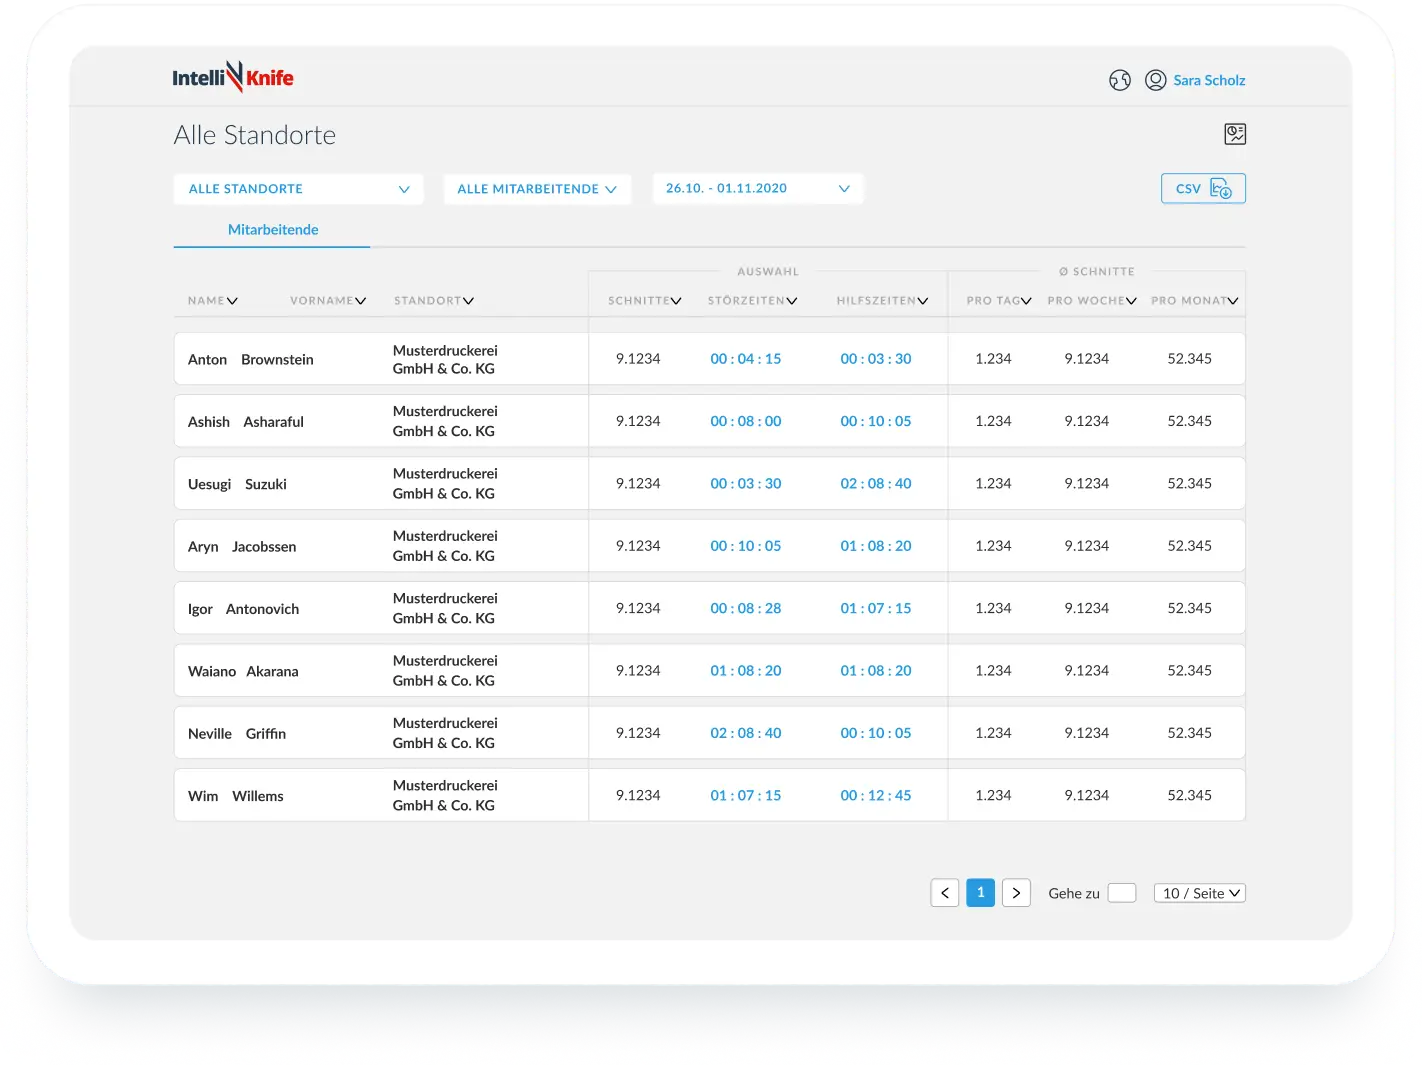The width and height of the screenshot is (1423, 1066).
Task: Sort by Name column
Action: click(x=213, y=300)
